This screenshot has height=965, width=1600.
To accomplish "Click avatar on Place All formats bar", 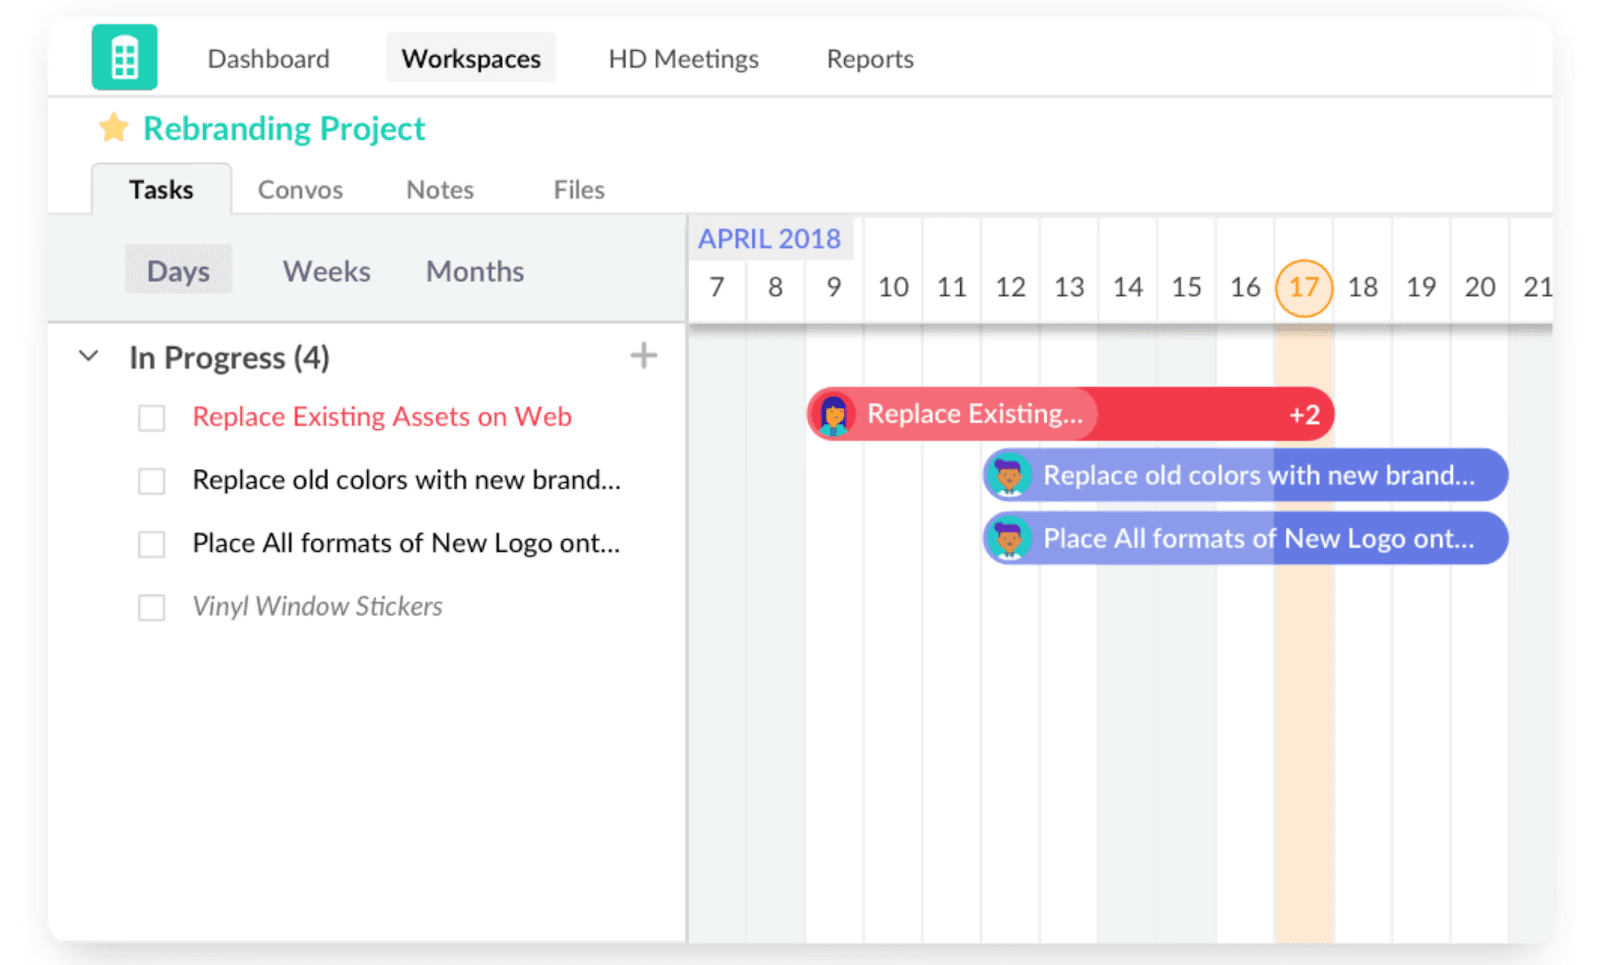I will (1008, 538).
